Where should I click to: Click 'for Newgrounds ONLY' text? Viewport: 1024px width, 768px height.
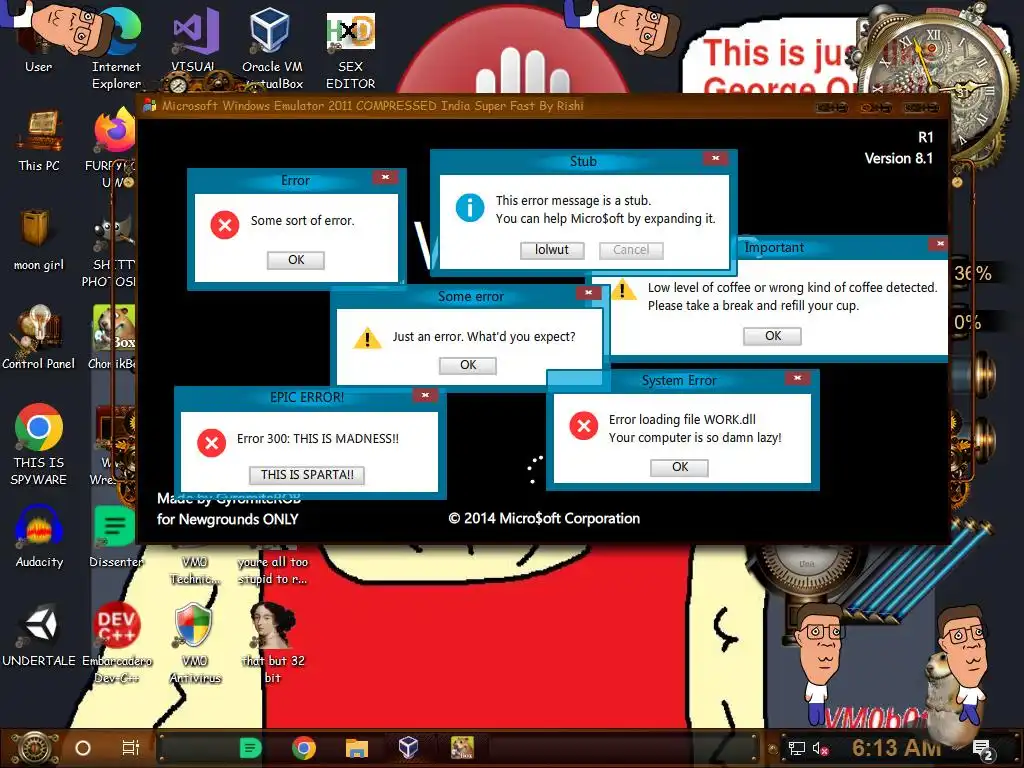coord(227,519)
